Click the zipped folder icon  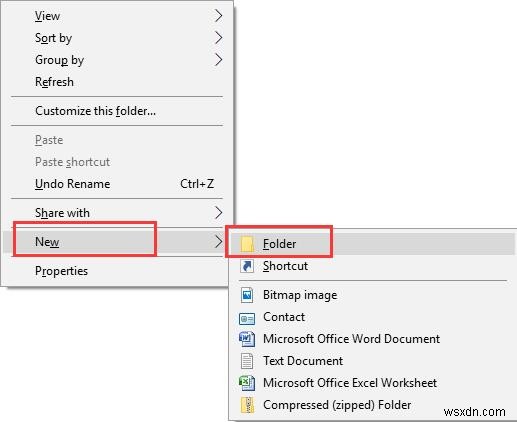tap(247, 405)
